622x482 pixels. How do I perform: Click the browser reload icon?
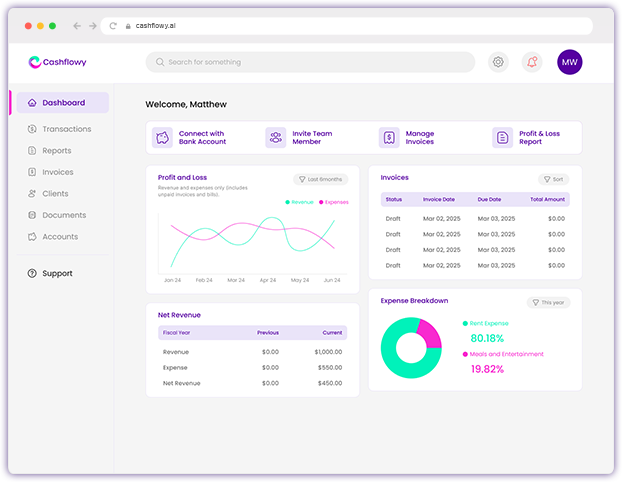pyautogui.click(x=114, y=25)
